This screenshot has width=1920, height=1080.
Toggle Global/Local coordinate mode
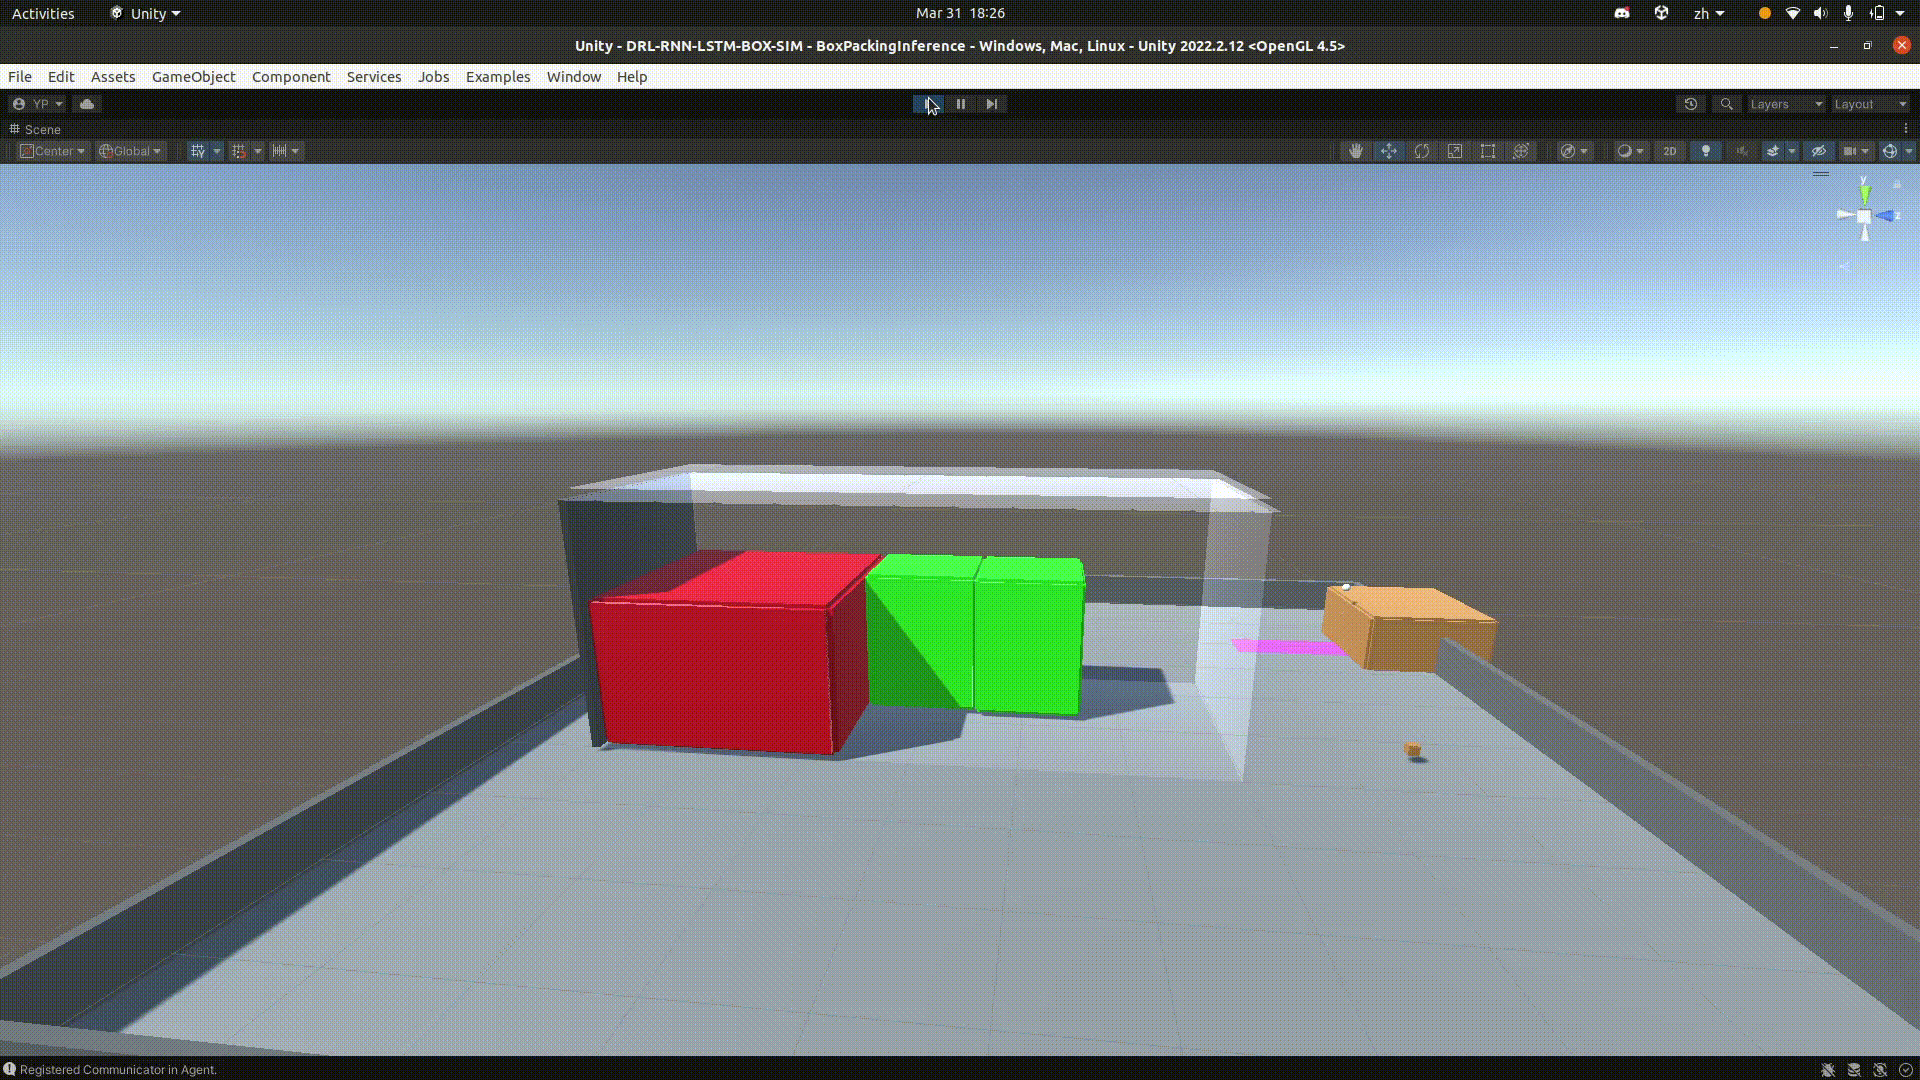128,150
